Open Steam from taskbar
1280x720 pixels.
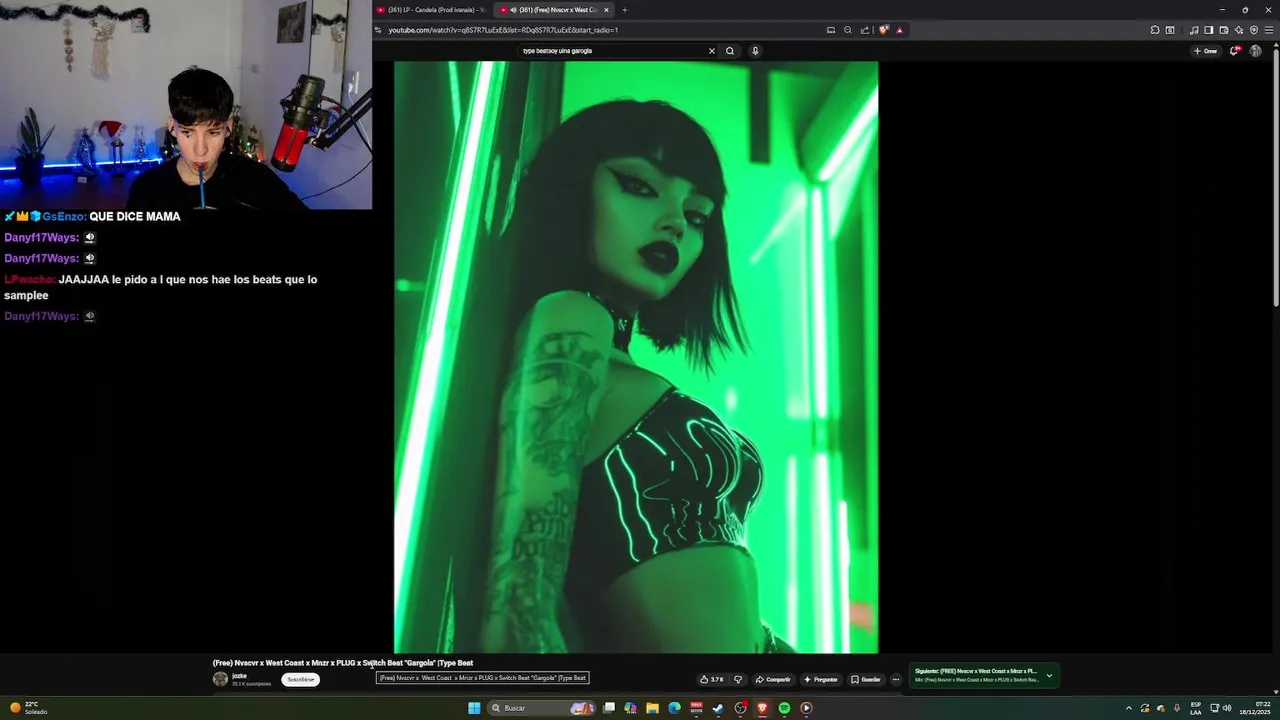click(x=718, y=708)
